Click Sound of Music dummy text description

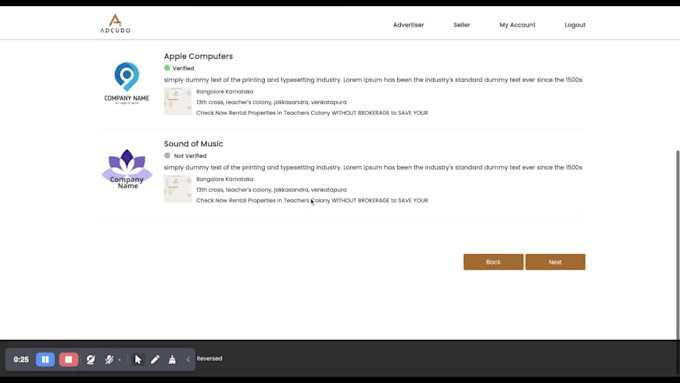coord(373,167)
